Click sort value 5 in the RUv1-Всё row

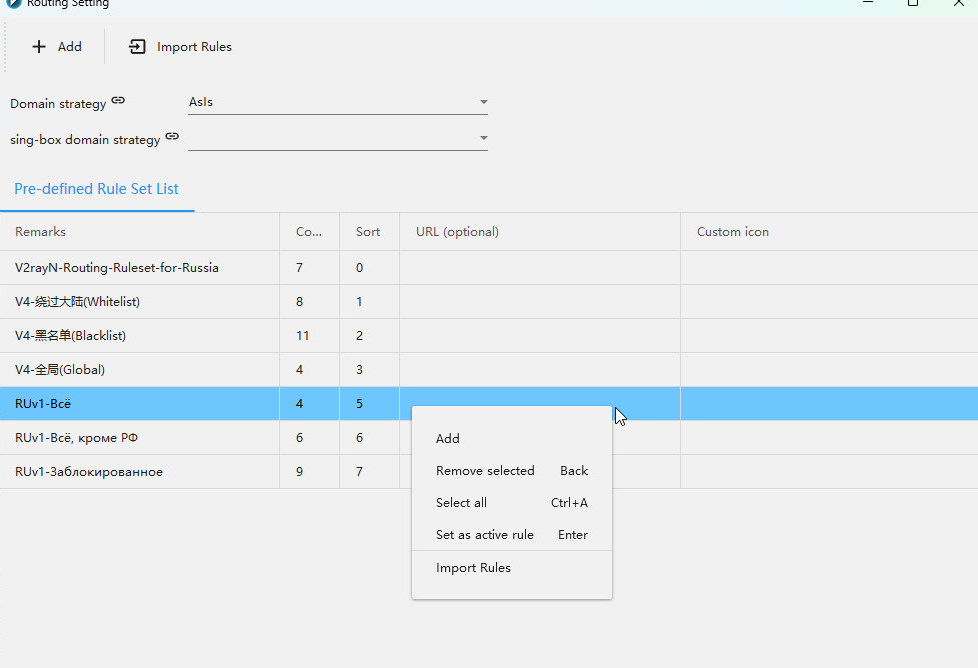point(369,404)
